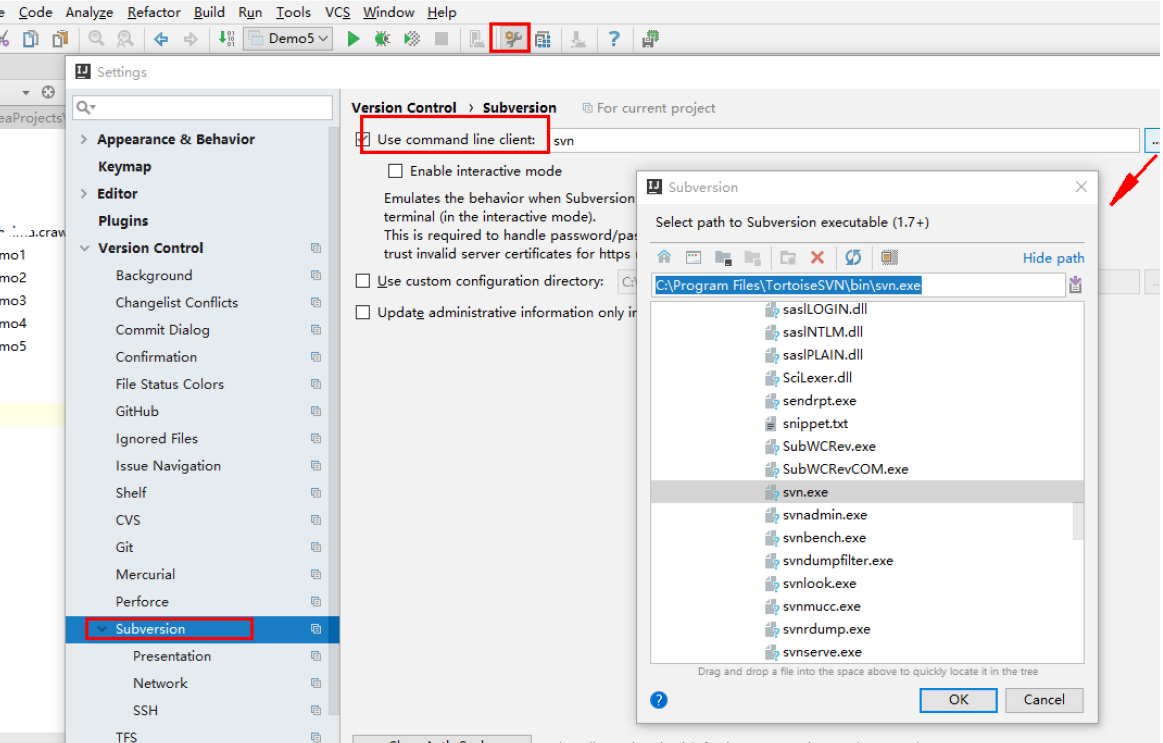Expand the Editor settings node
The width and height of the screenshot is (1163, 743).
point(84,194)
